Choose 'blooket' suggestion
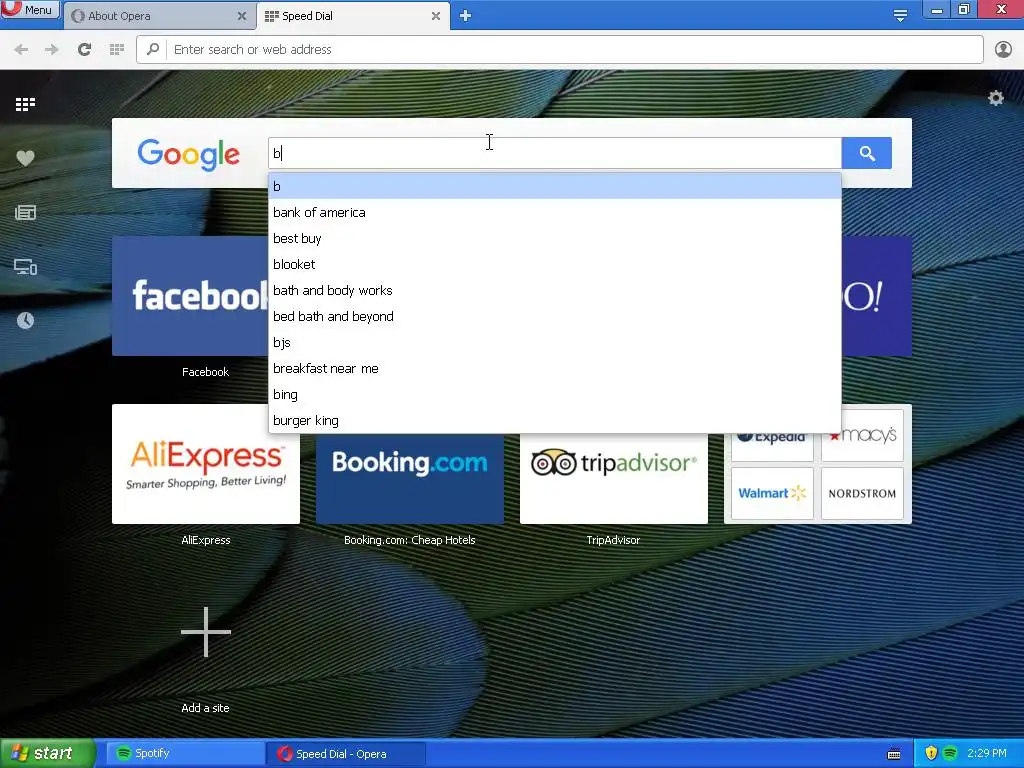This screenshot has height=768, width=1024. 554,264
